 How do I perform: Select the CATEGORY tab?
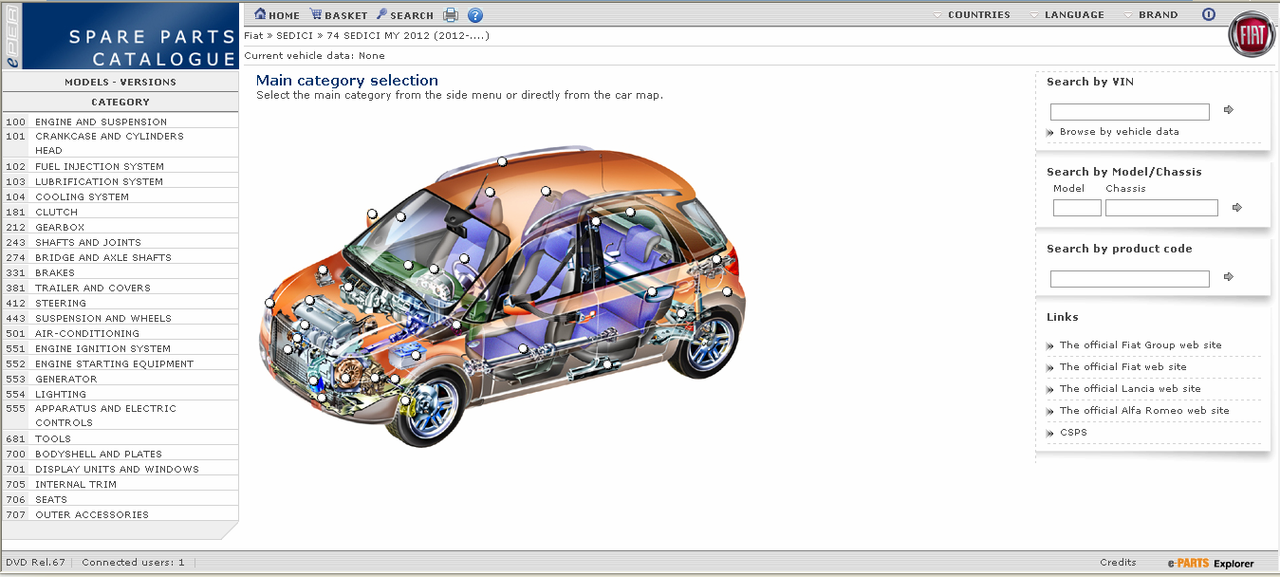click(x=120, y=102)
